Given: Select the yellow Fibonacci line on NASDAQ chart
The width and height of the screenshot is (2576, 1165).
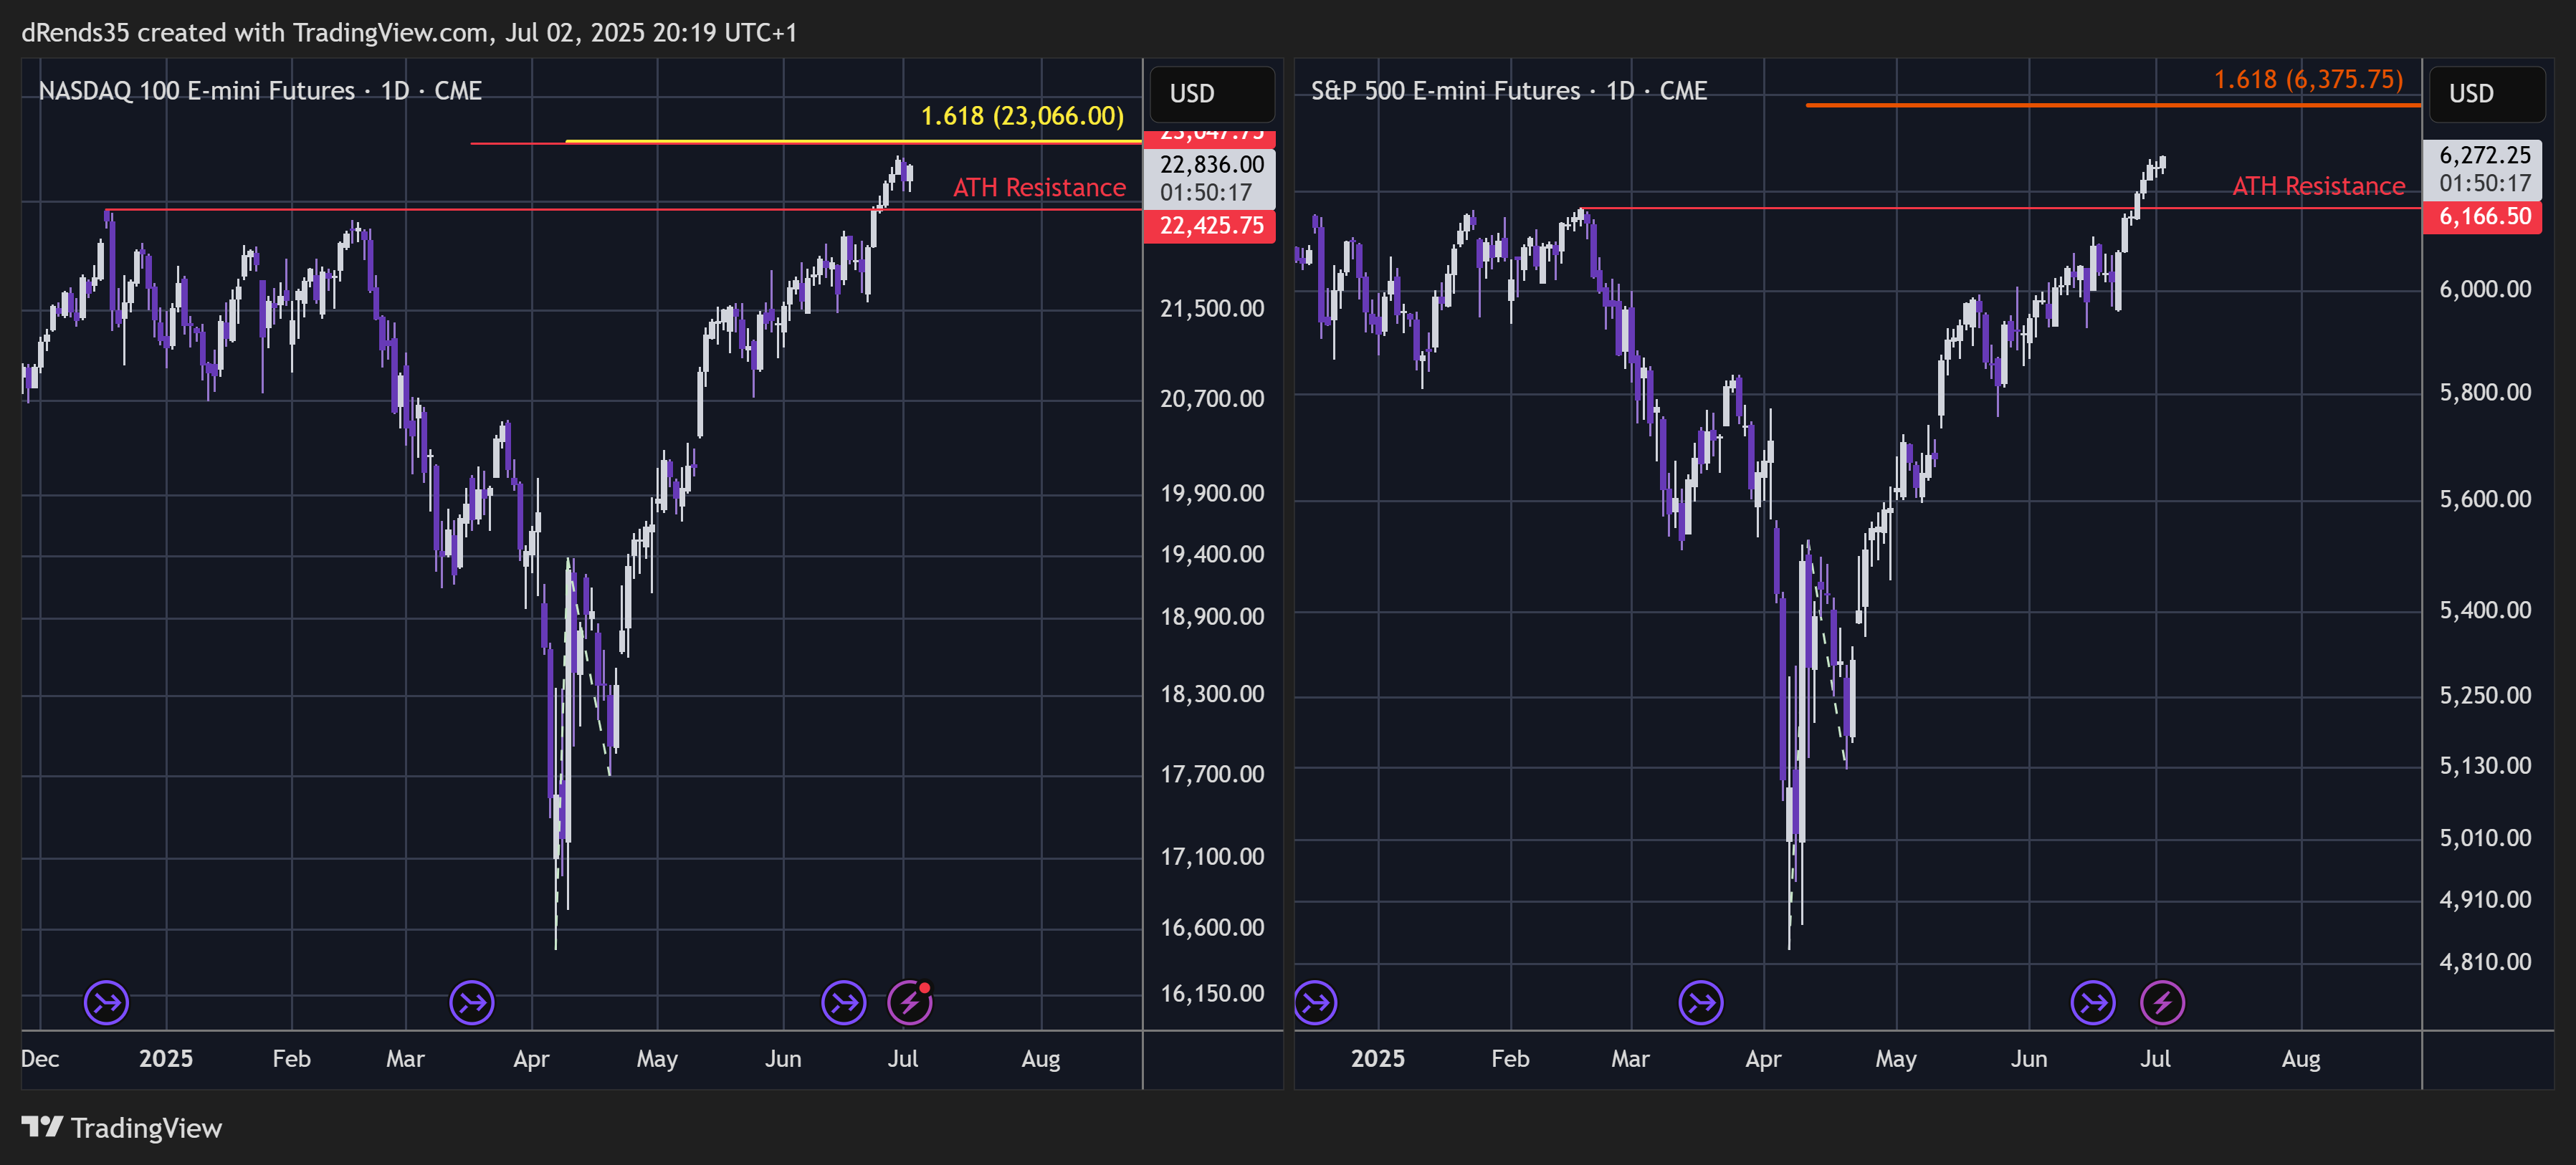Looking at the screenshot, I should point(853,141).
